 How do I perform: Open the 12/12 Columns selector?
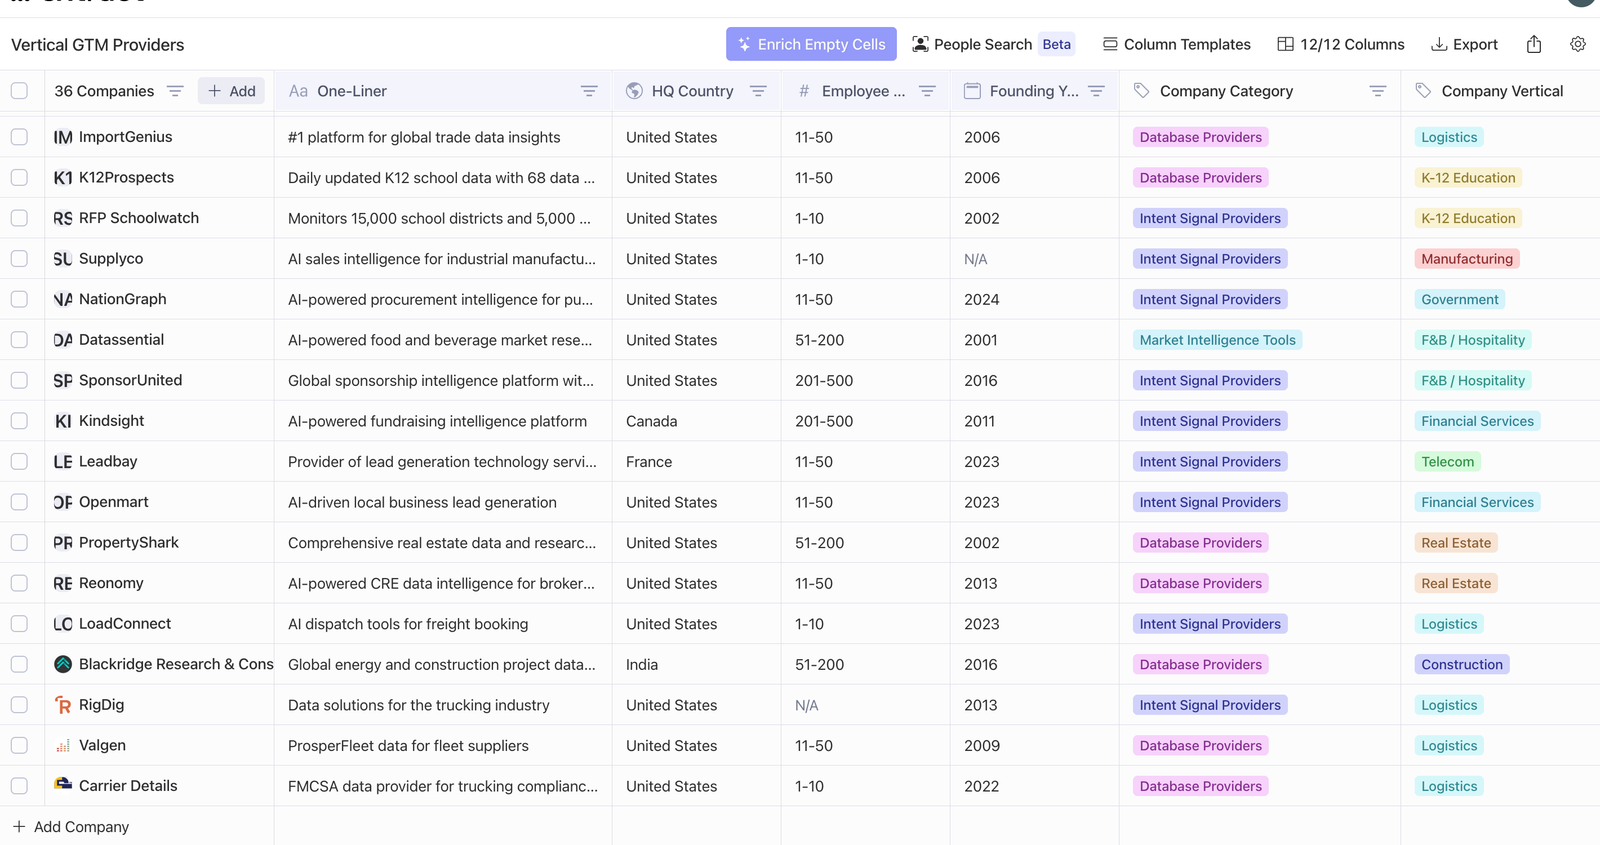tap(1340, 44)
